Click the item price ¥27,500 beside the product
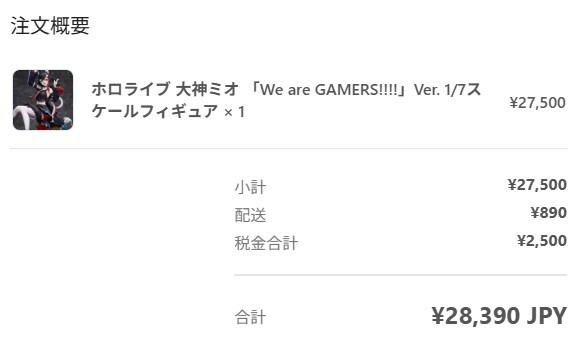Screen dimensions: 581x363 tap(538, 103)
